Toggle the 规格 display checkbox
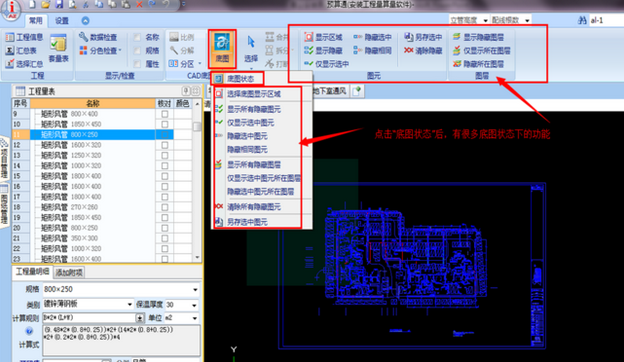The height and width of the screenshot is (362, 624). click(x=137, y=51)
